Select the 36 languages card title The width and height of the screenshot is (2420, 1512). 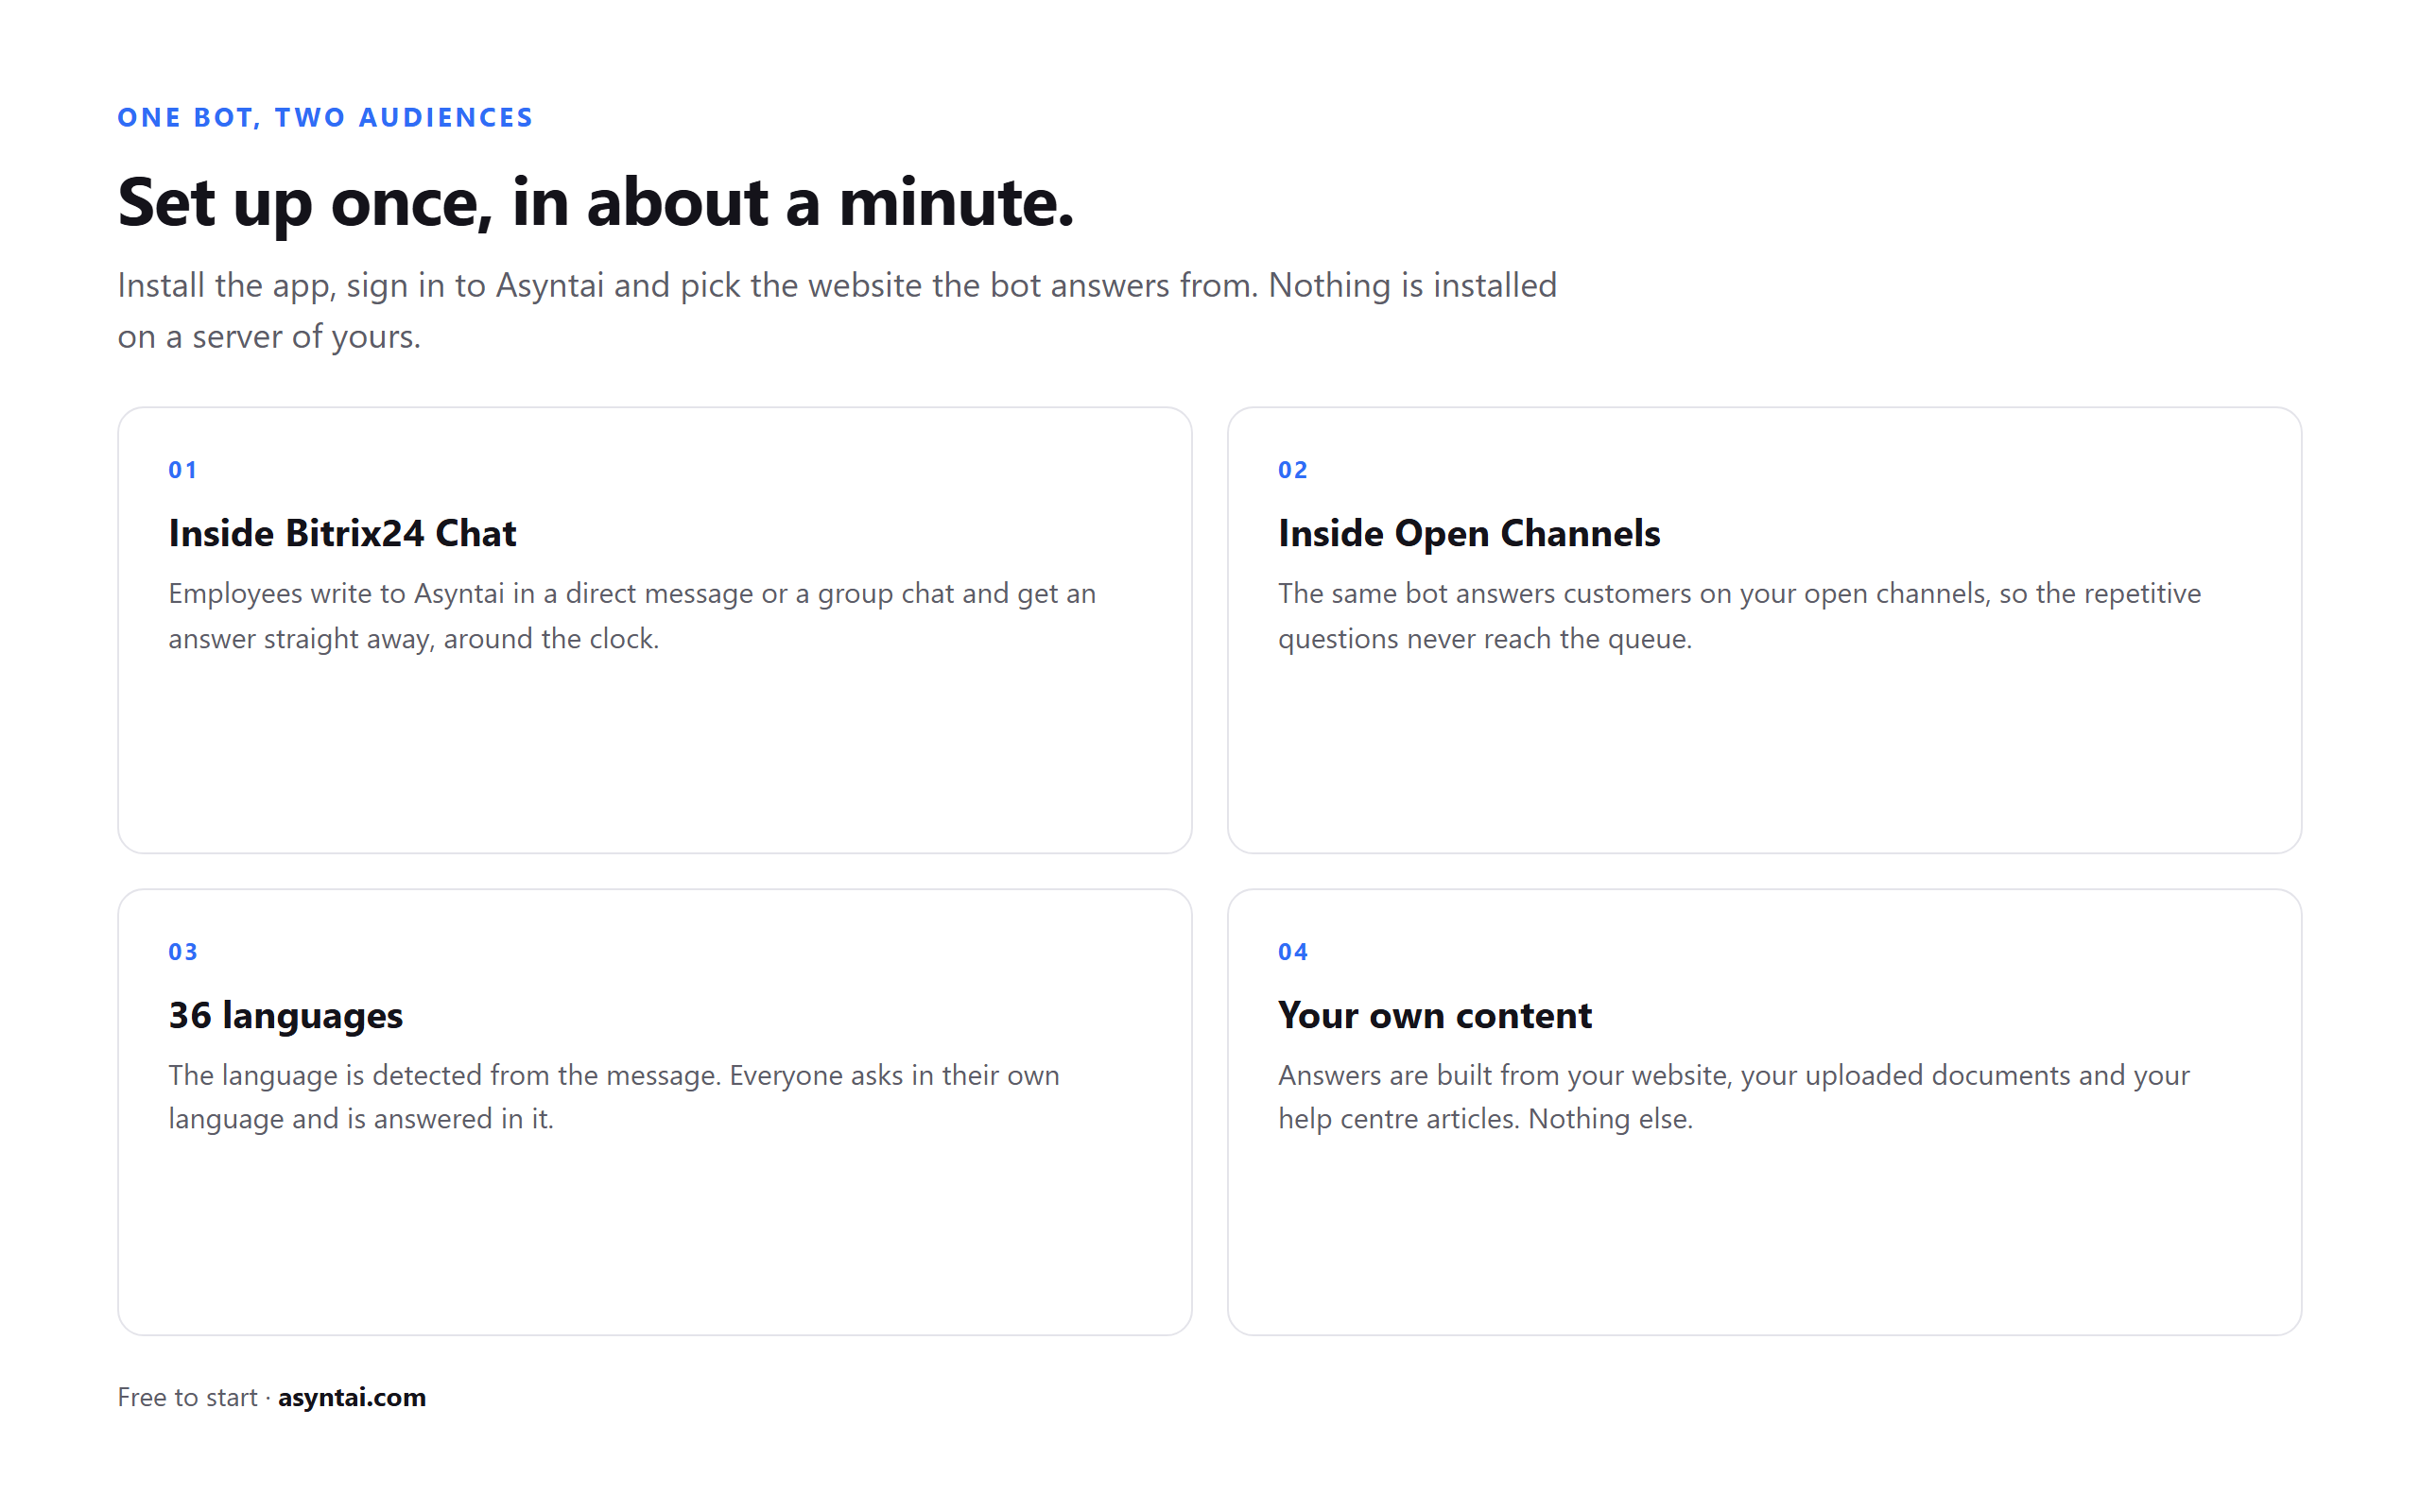286,1015
